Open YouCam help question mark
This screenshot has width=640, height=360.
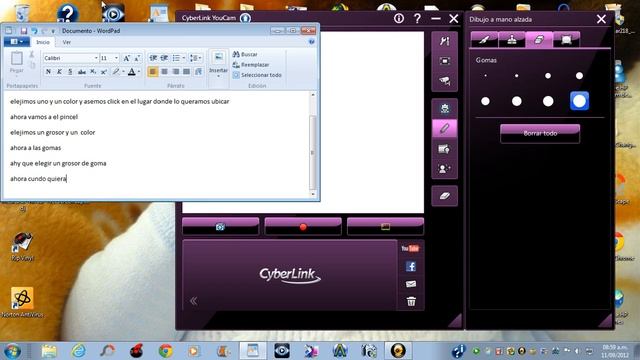click(x=417, y=18)
